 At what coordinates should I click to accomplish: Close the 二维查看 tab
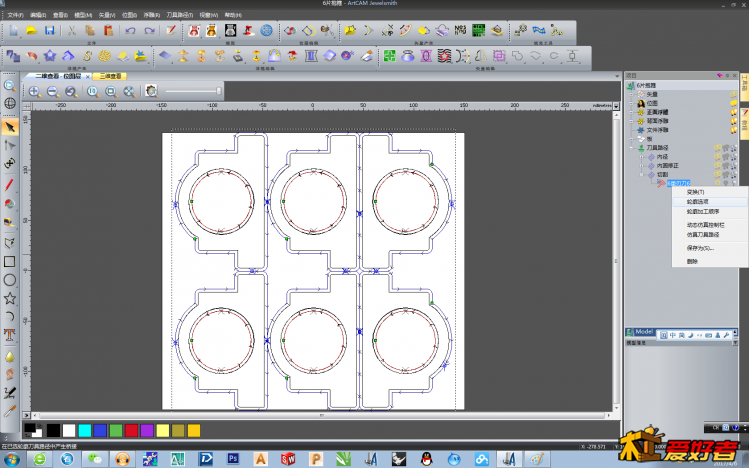point(88,76)
